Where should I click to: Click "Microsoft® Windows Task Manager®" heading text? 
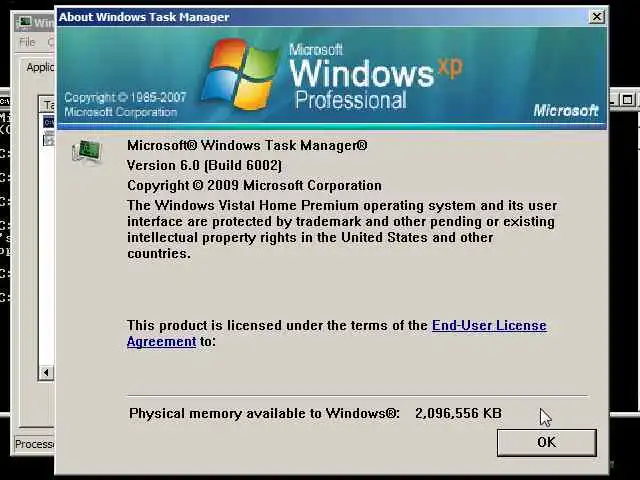[247, 145]
